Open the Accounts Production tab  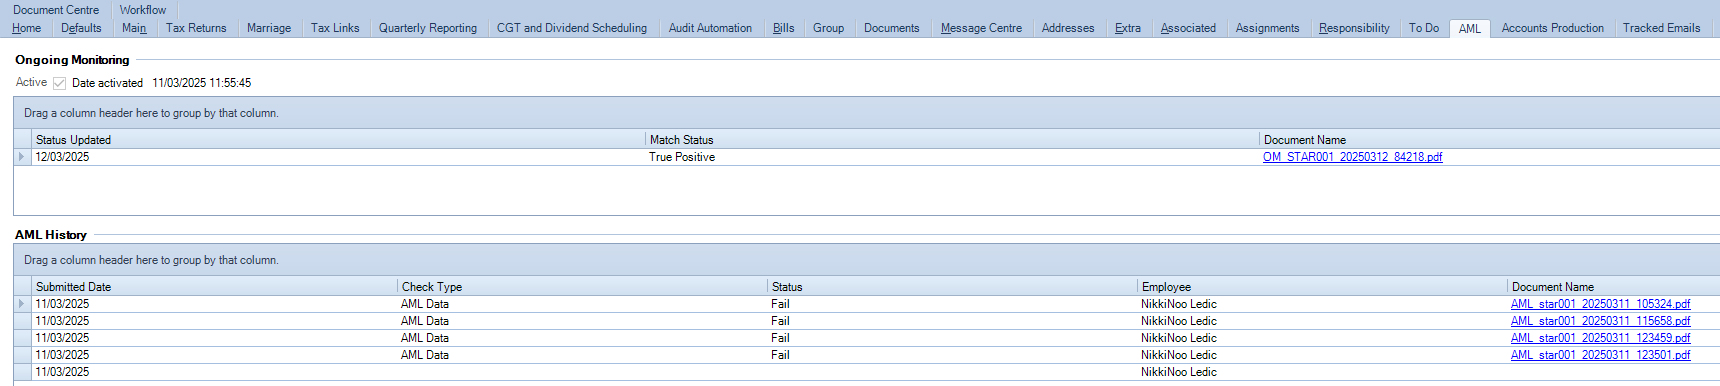1552,28
